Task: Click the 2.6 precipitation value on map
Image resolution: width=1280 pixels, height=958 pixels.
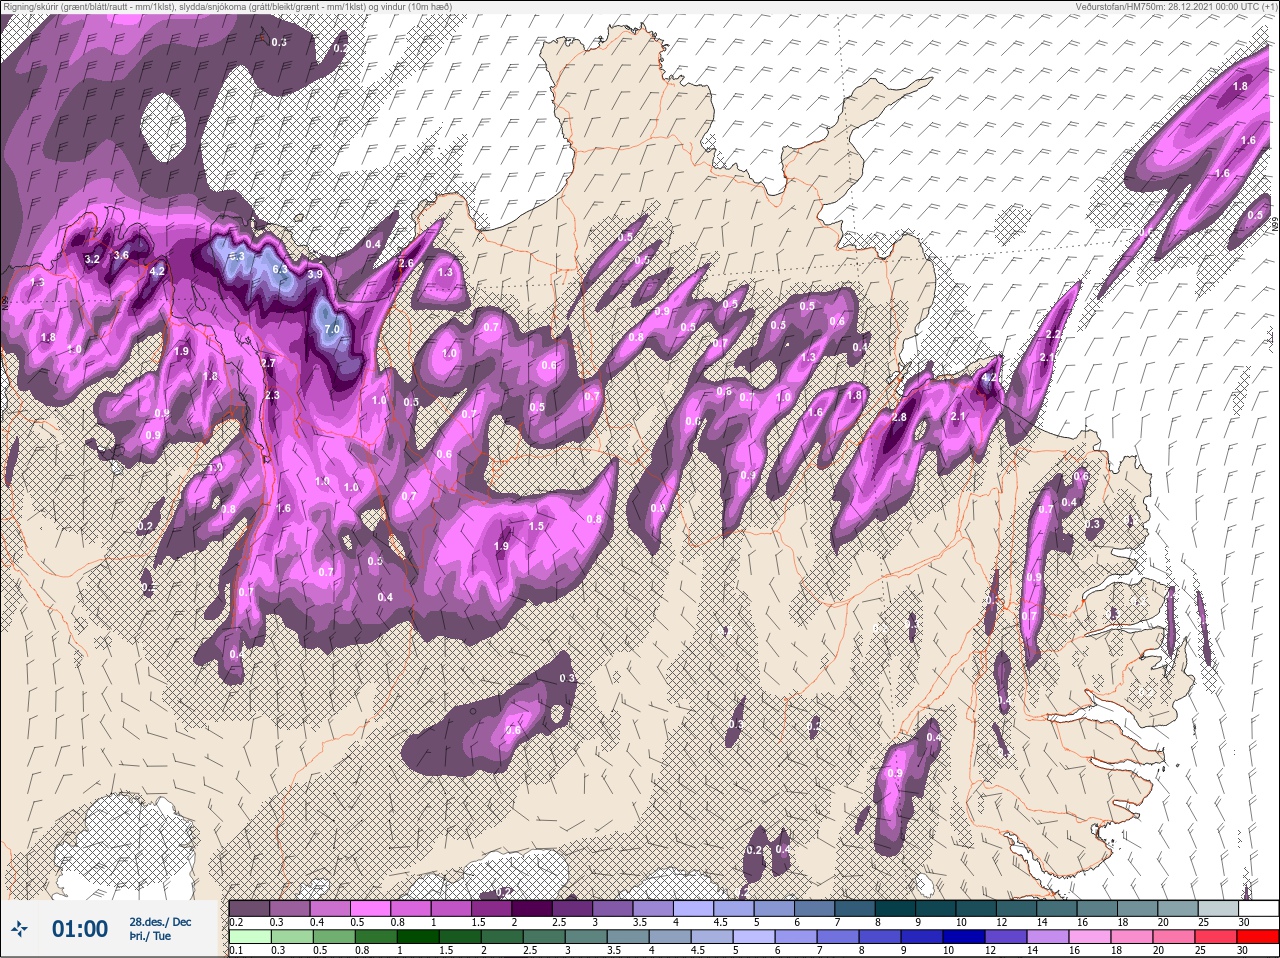Action: click(405, 263)
